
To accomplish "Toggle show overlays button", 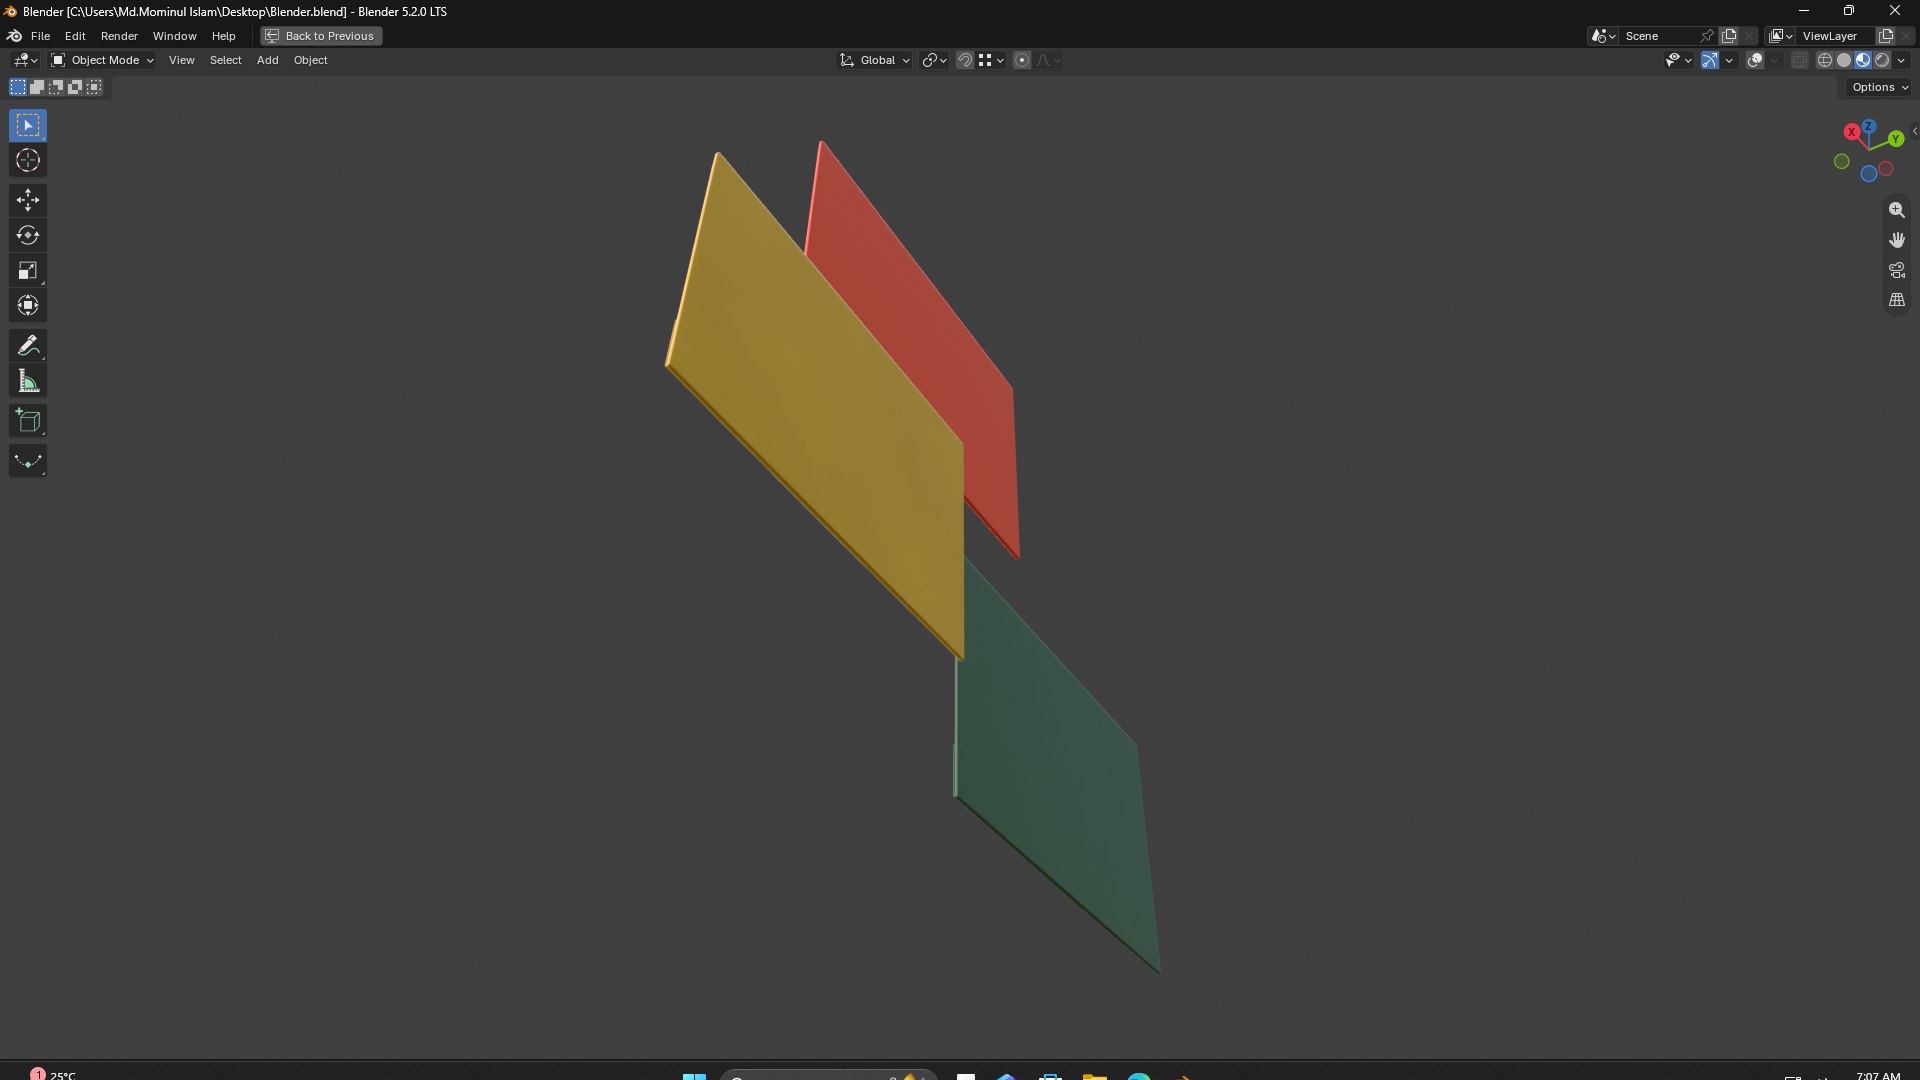I will tap(1755, 60).
